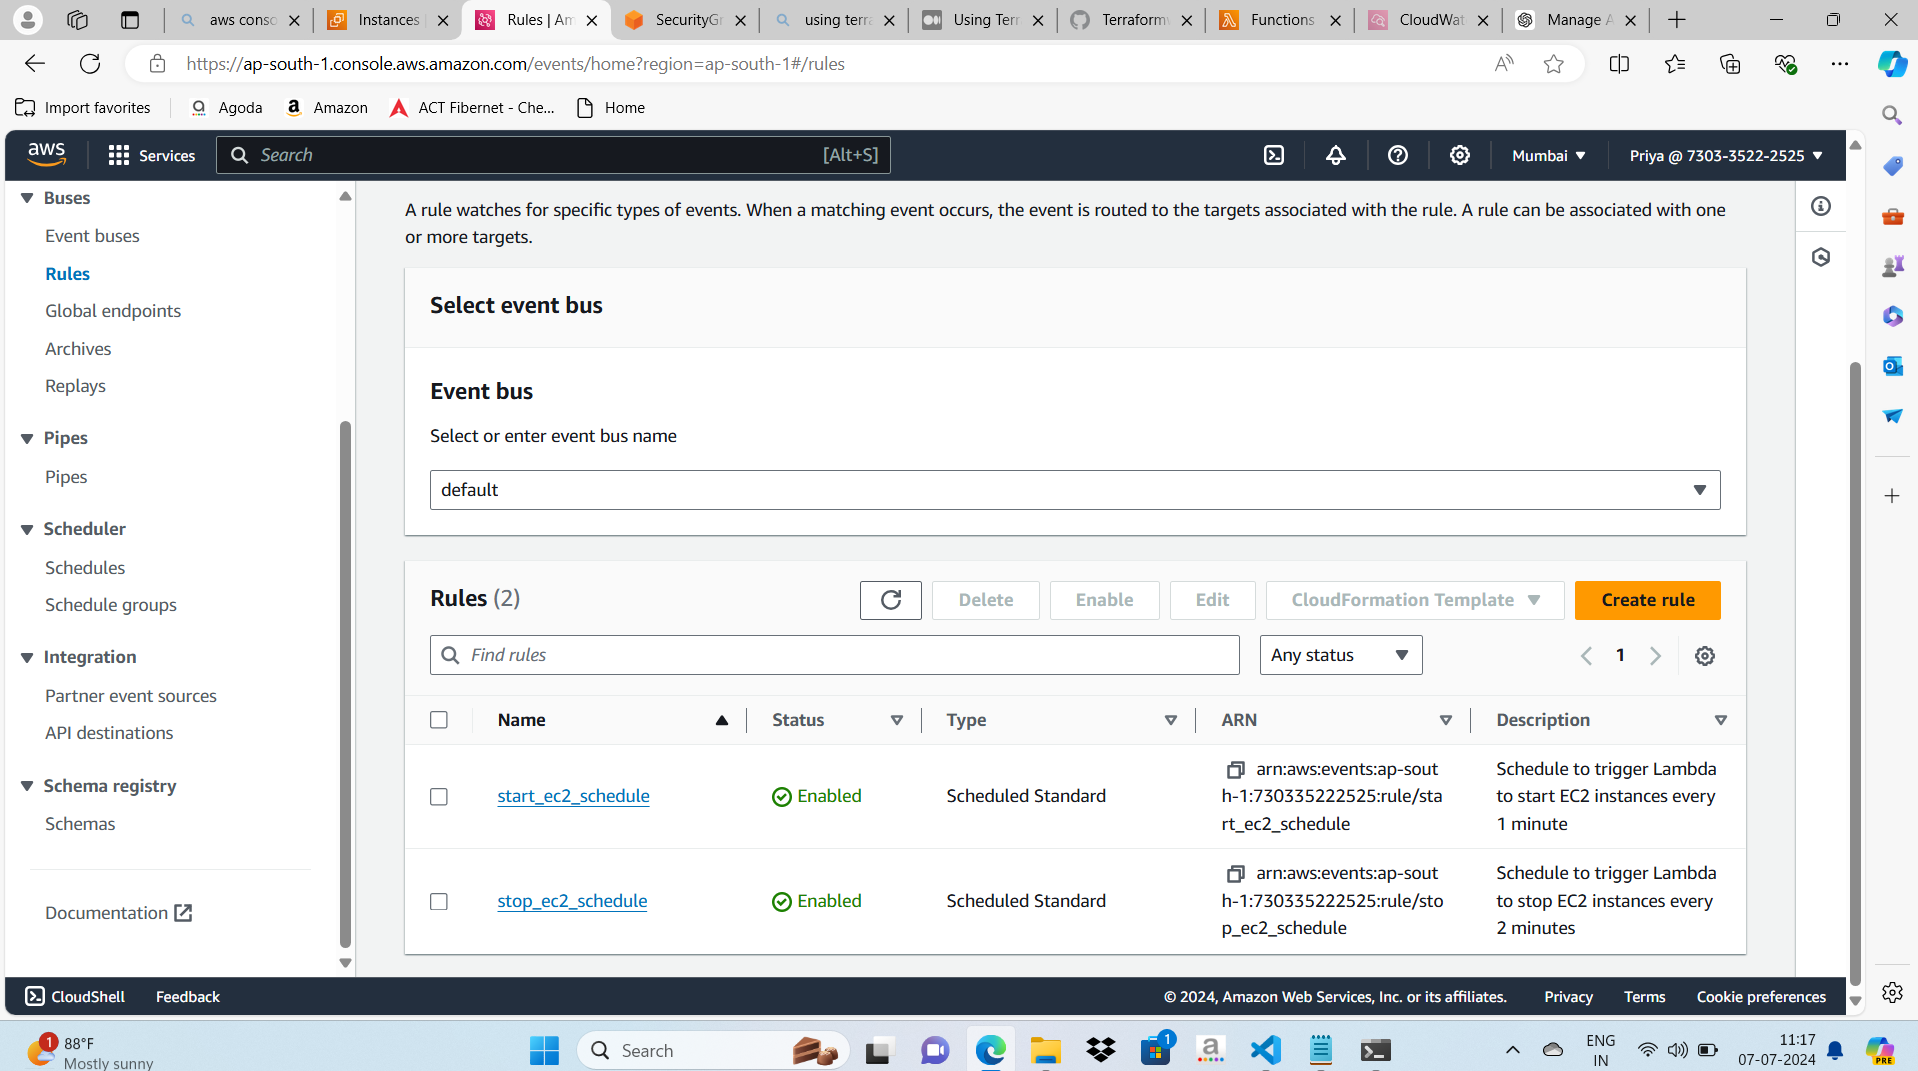The image size is (1918, 1071).
Task: Open browser settings and more menu
Action: pyautogui.click(x=1840, y=64)
